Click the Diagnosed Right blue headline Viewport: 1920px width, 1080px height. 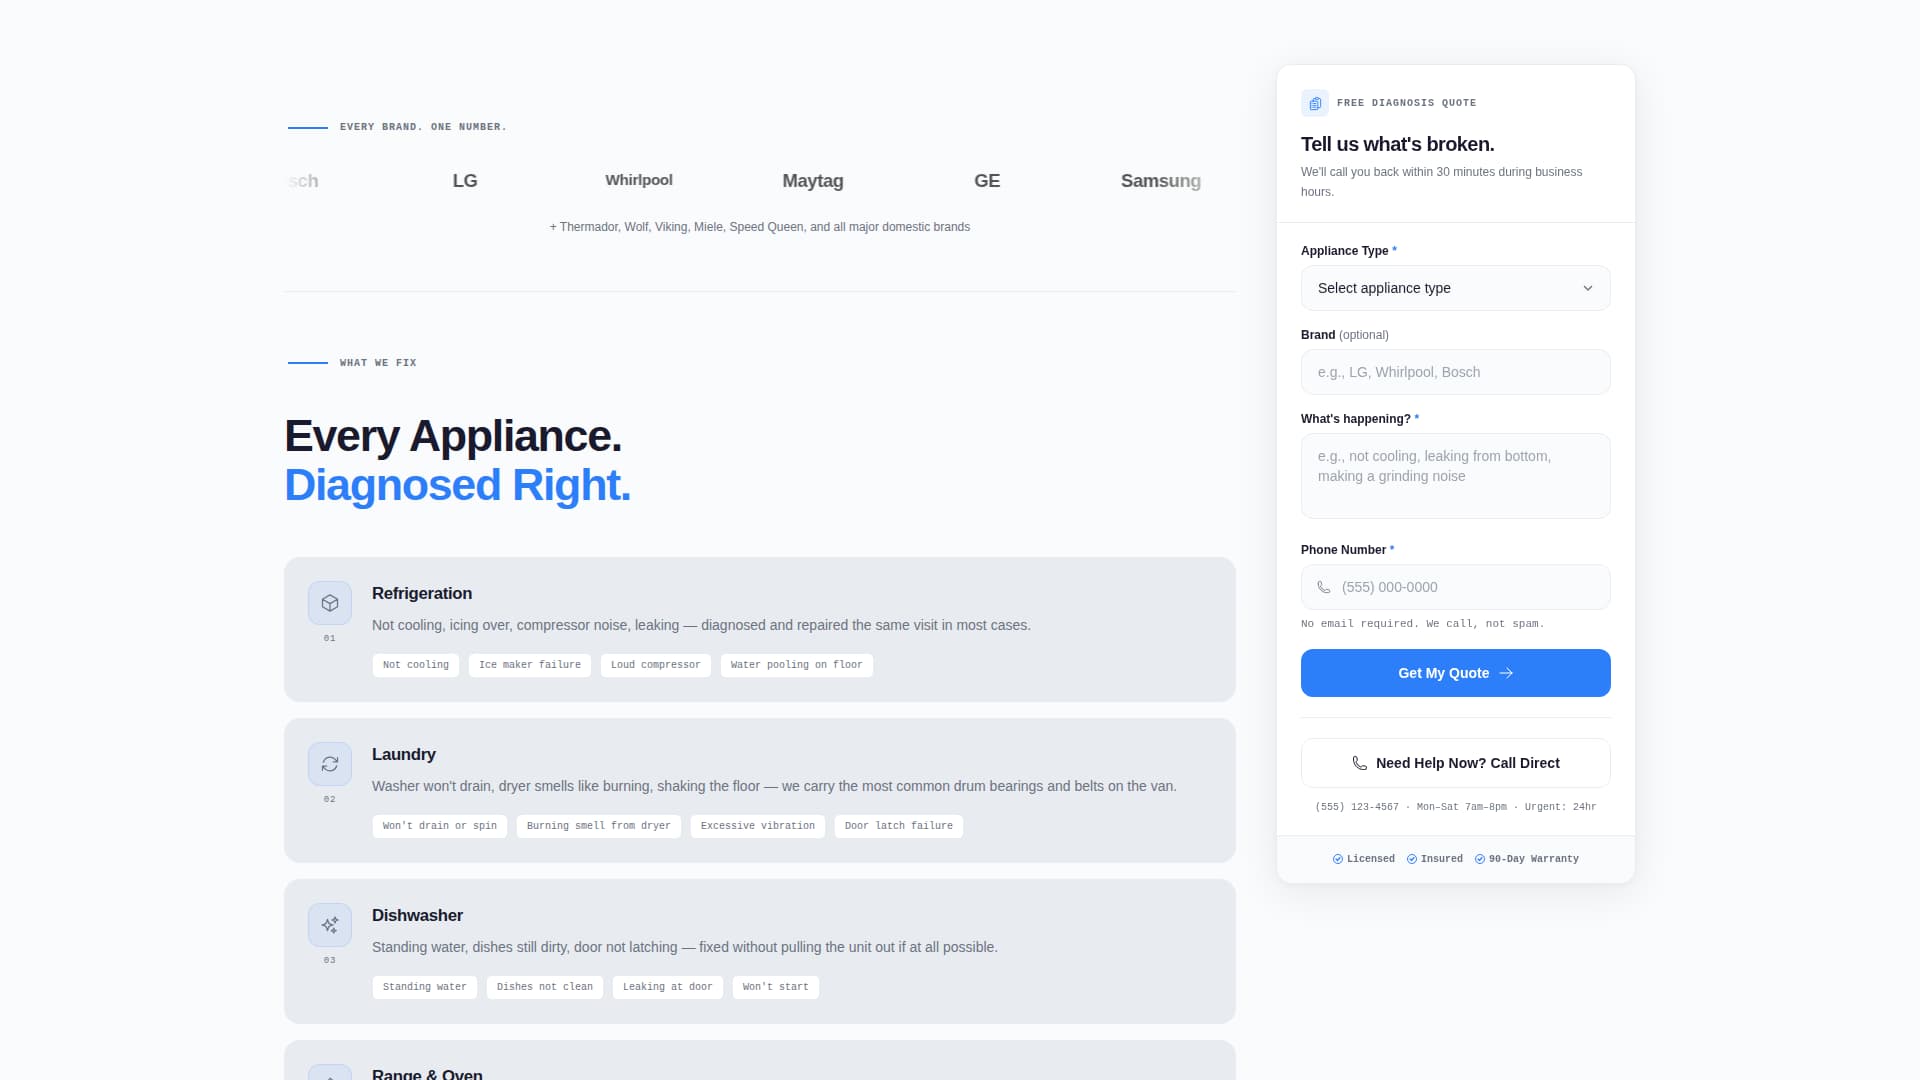[458, 485]
